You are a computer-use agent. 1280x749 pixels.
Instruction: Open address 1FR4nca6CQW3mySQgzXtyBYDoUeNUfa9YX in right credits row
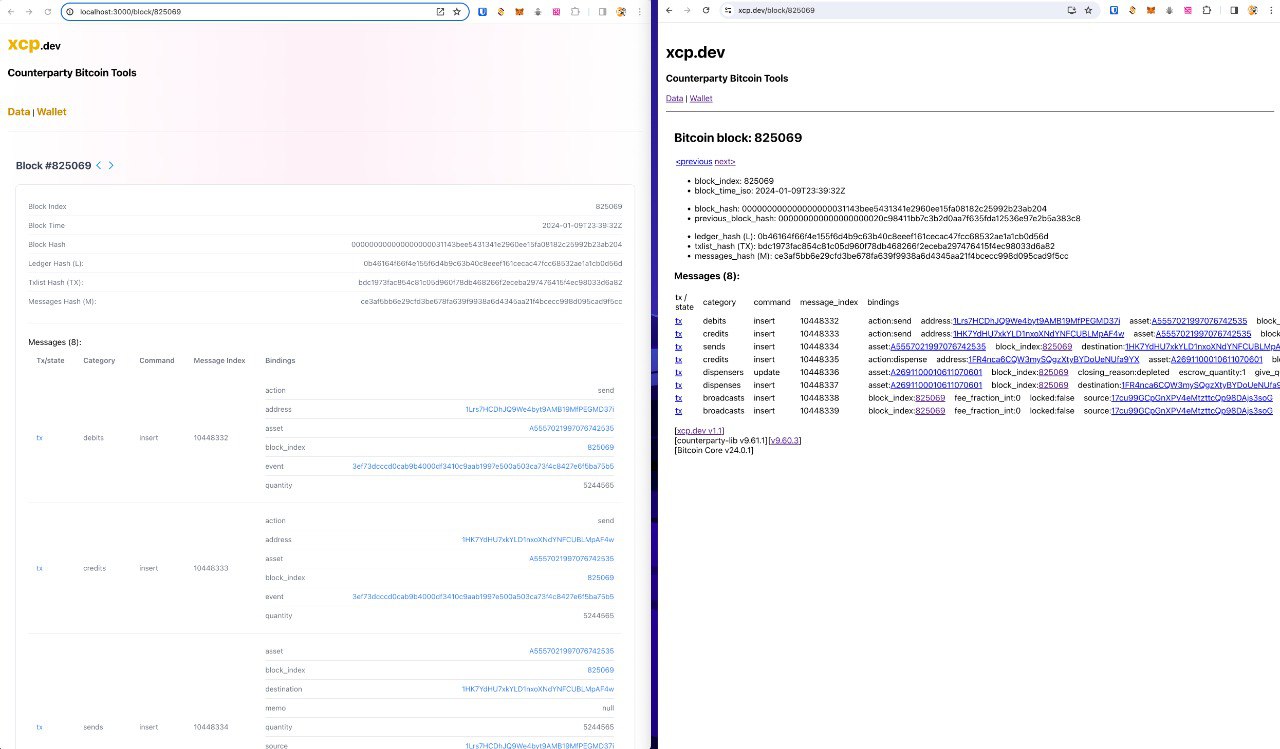tap(1054, 359)
